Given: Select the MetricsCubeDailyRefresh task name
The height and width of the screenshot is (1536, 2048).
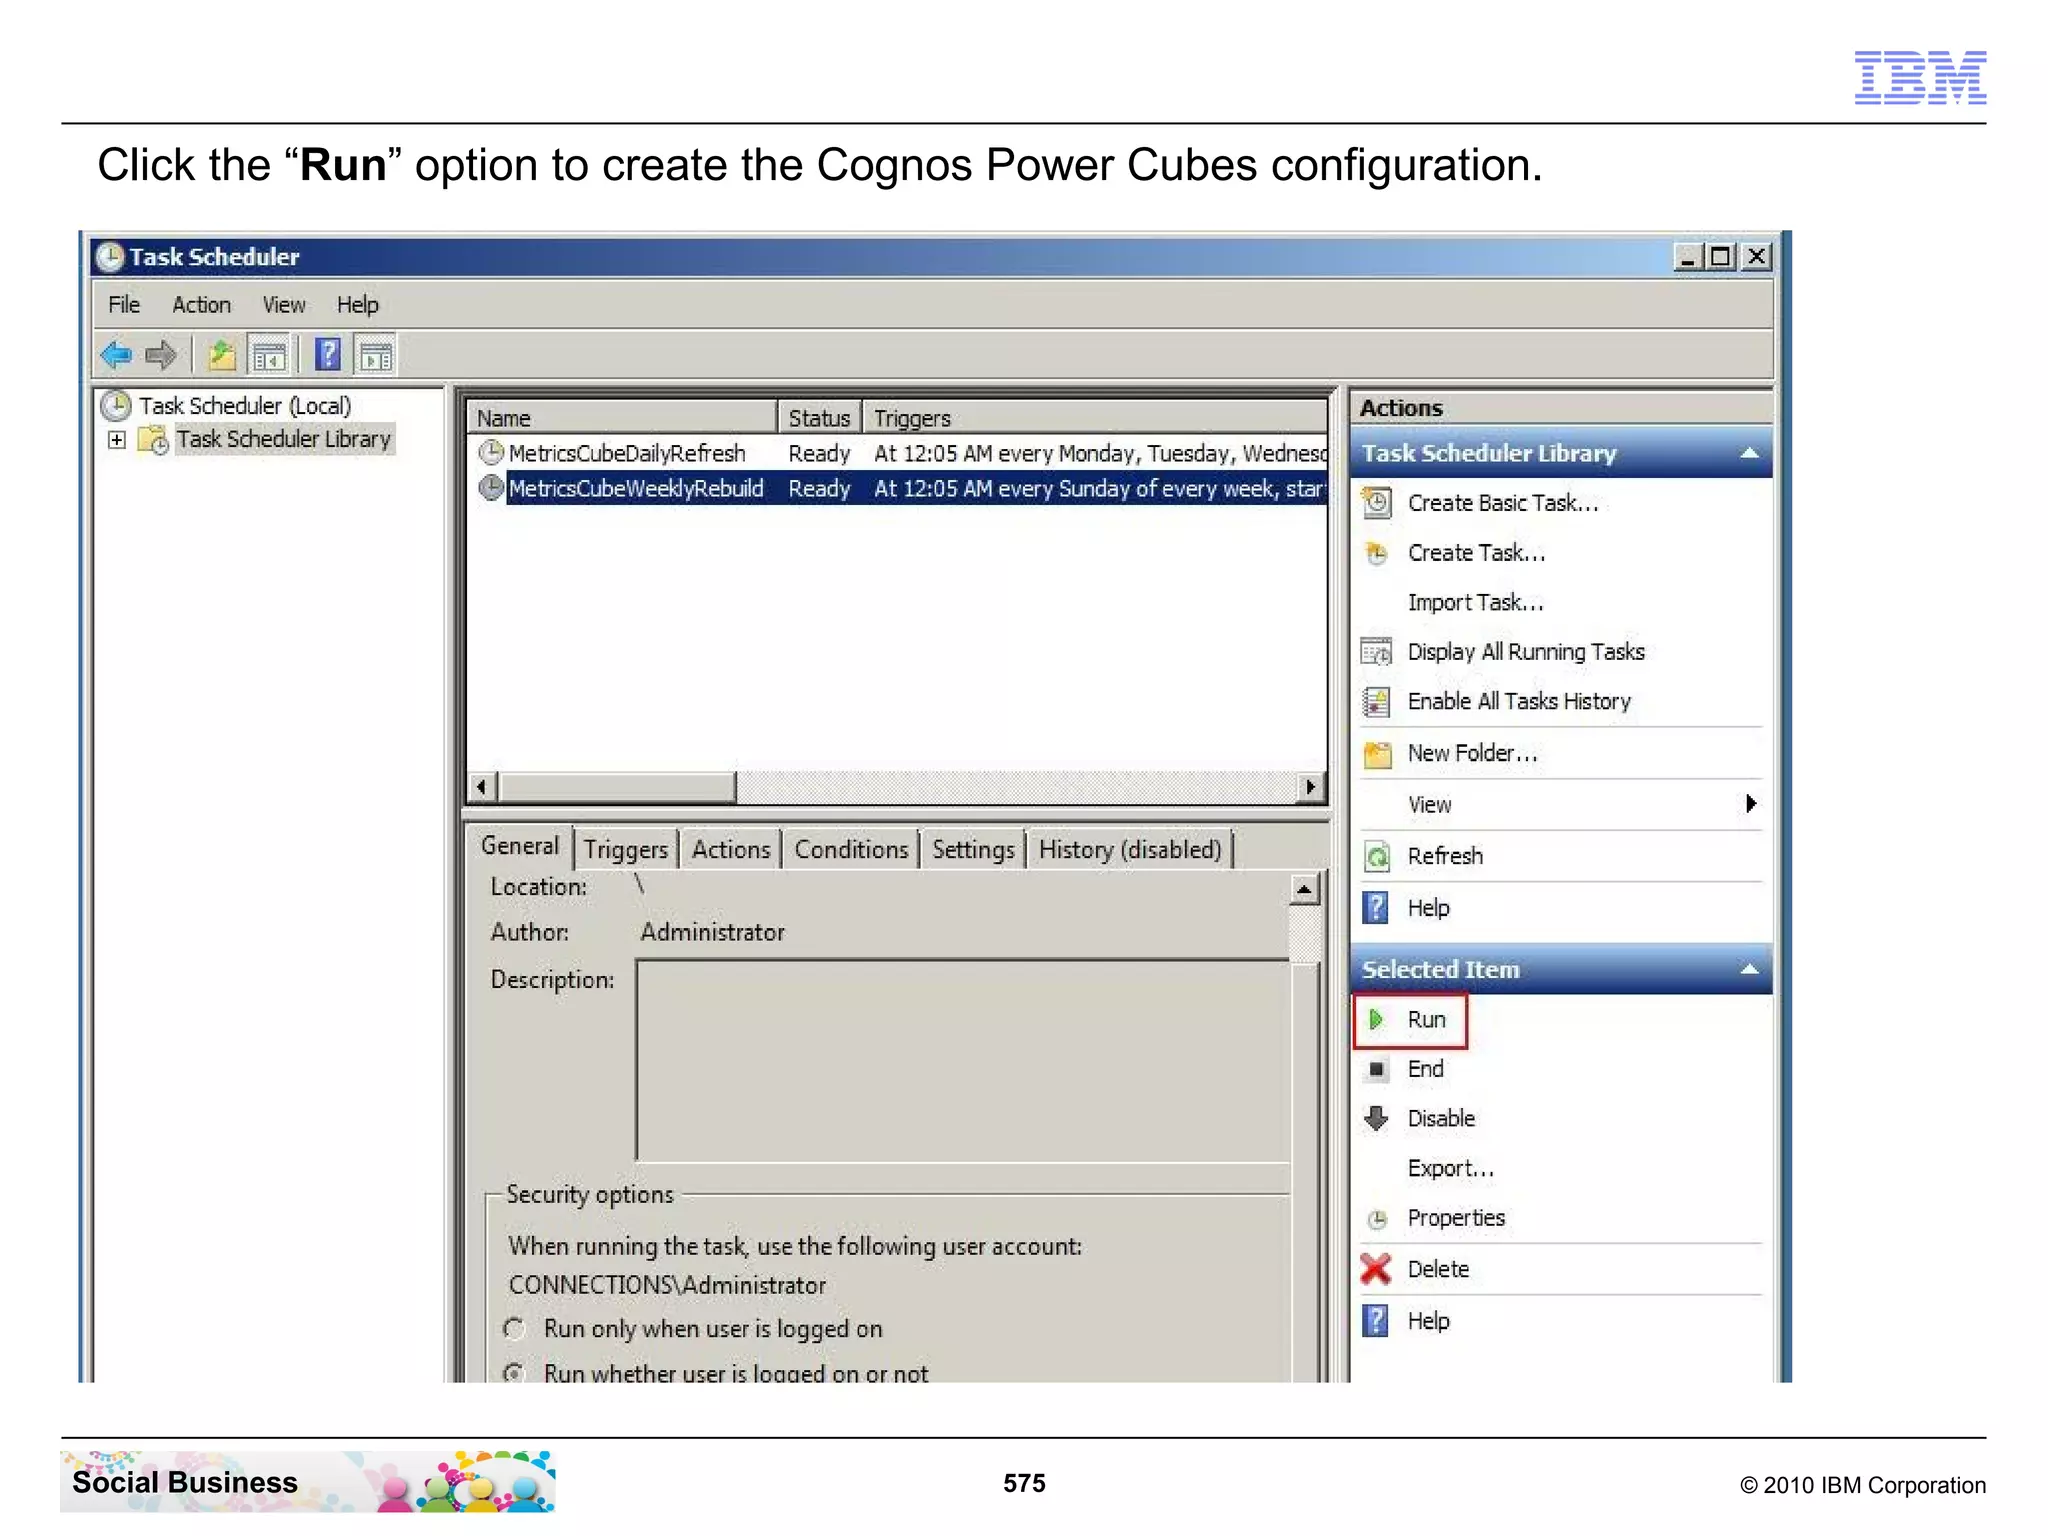Looking at the screenshot, I should [x=627, y=453].
